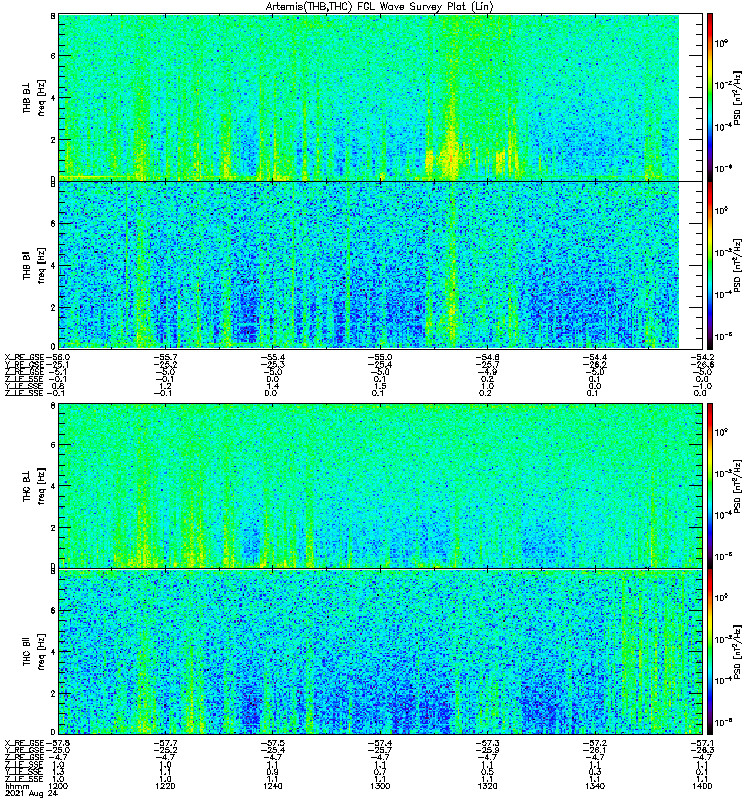Click the THC 'X_RE_GSE' row label
The height and width of the screenshot is (800, 750).
[25, 743]
